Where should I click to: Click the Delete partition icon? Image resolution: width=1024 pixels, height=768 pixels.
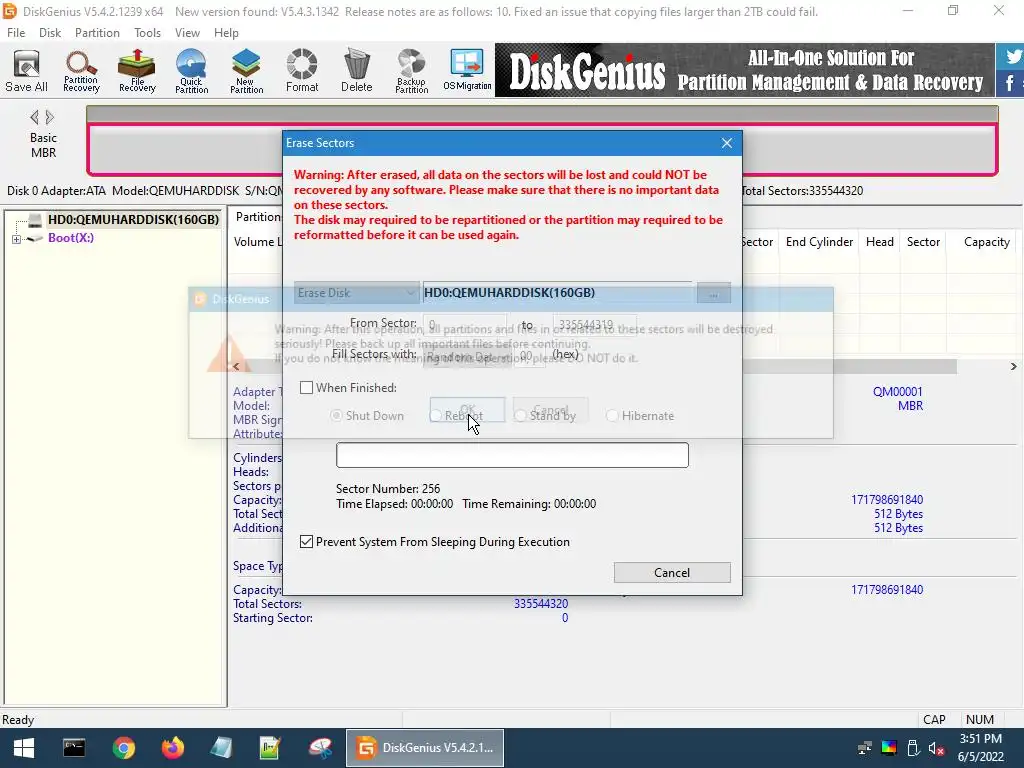pos(357,71)
